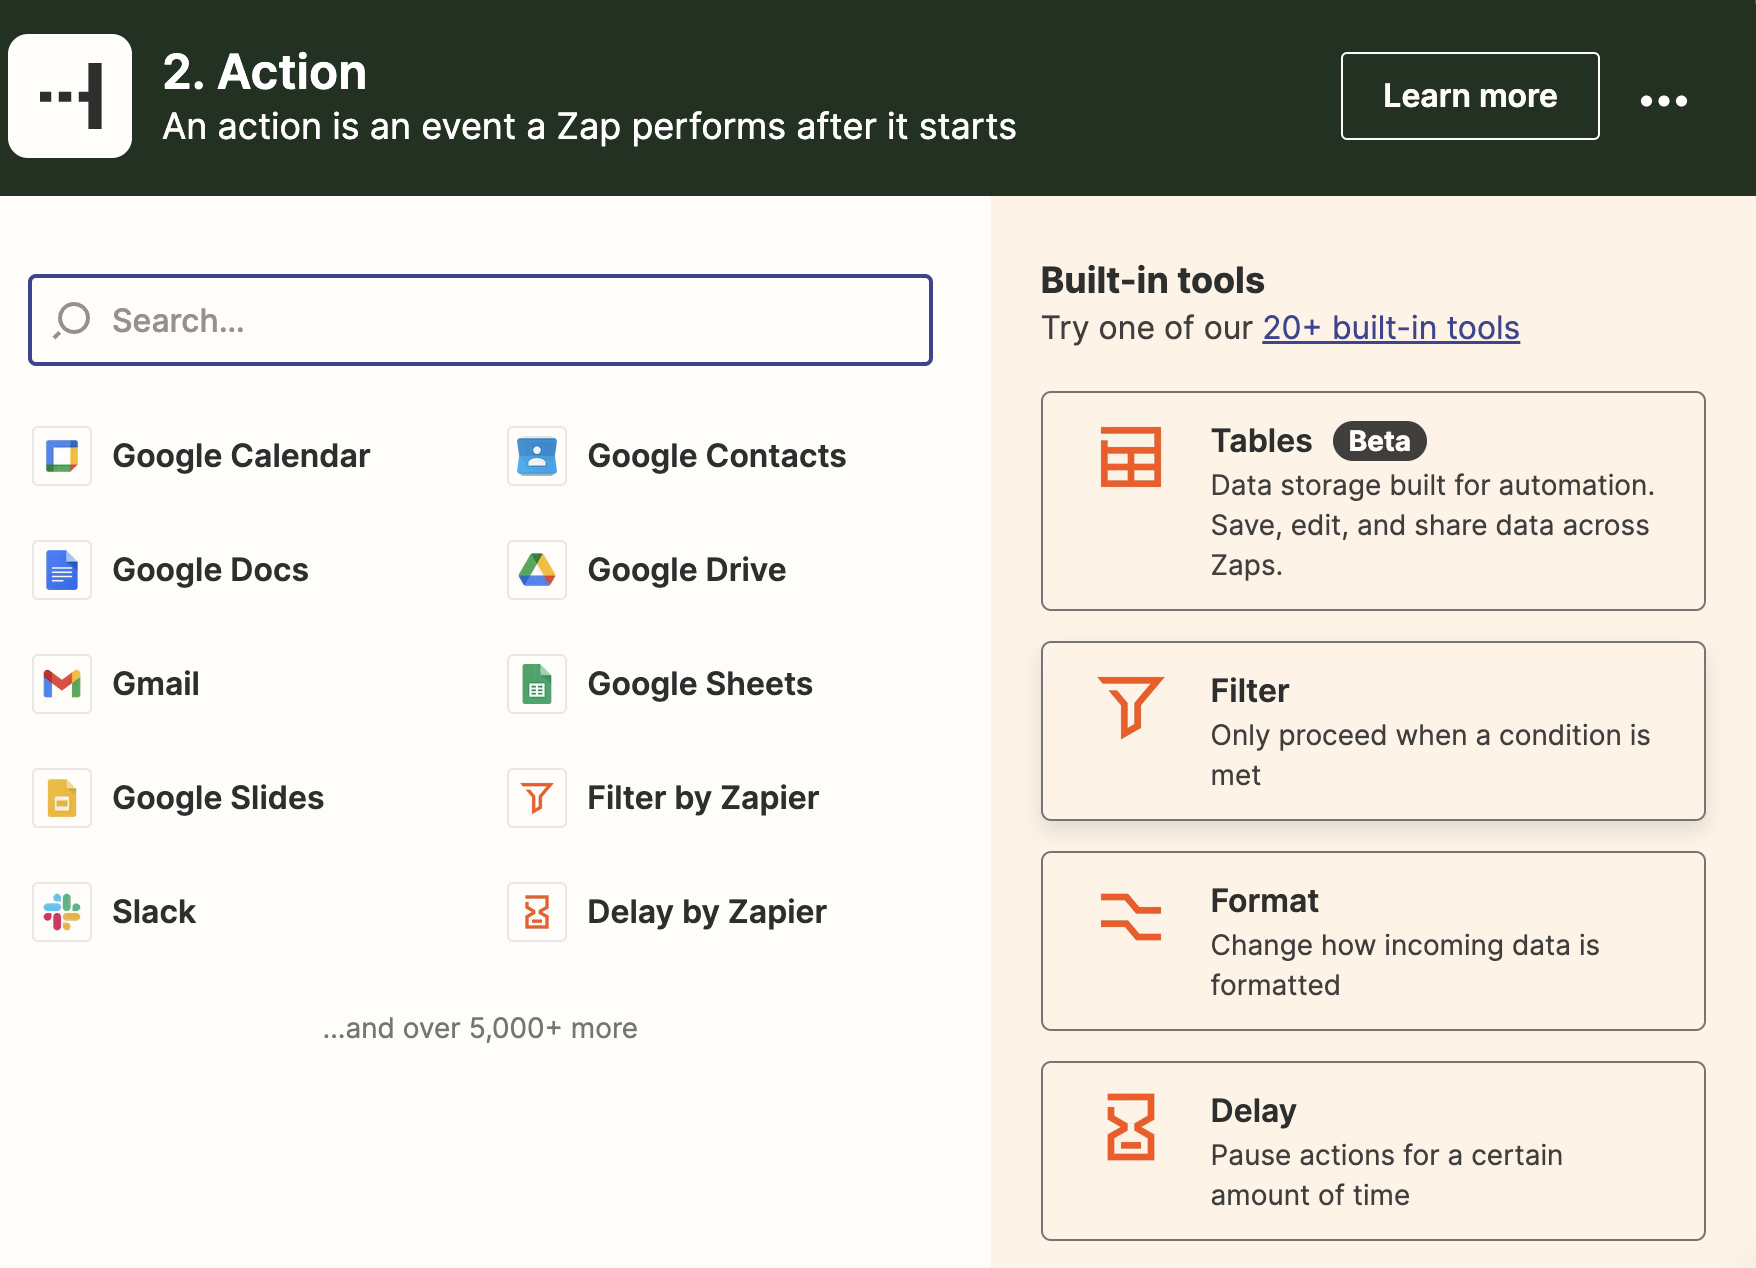Choose the Gmail envelope icon

point(62,684)
